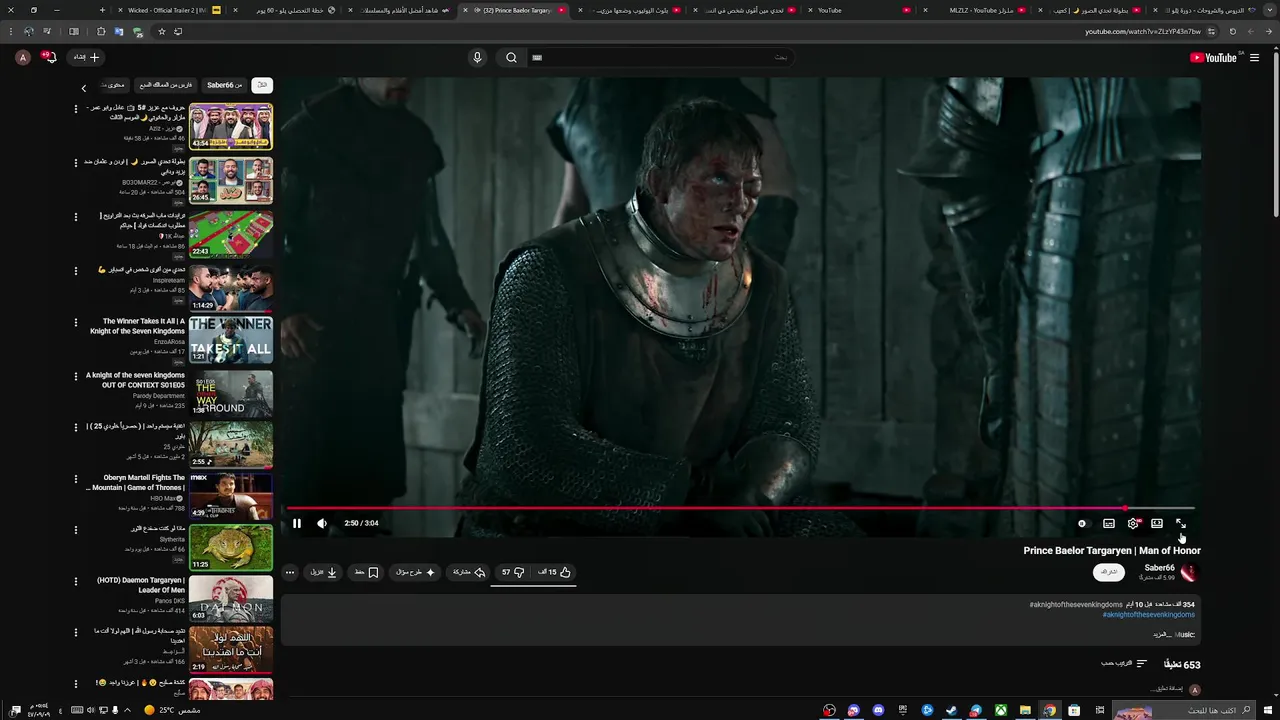Dislike the video with thumbs down
This screenshot has width=1280, height=720.
(x=513, y=572)
